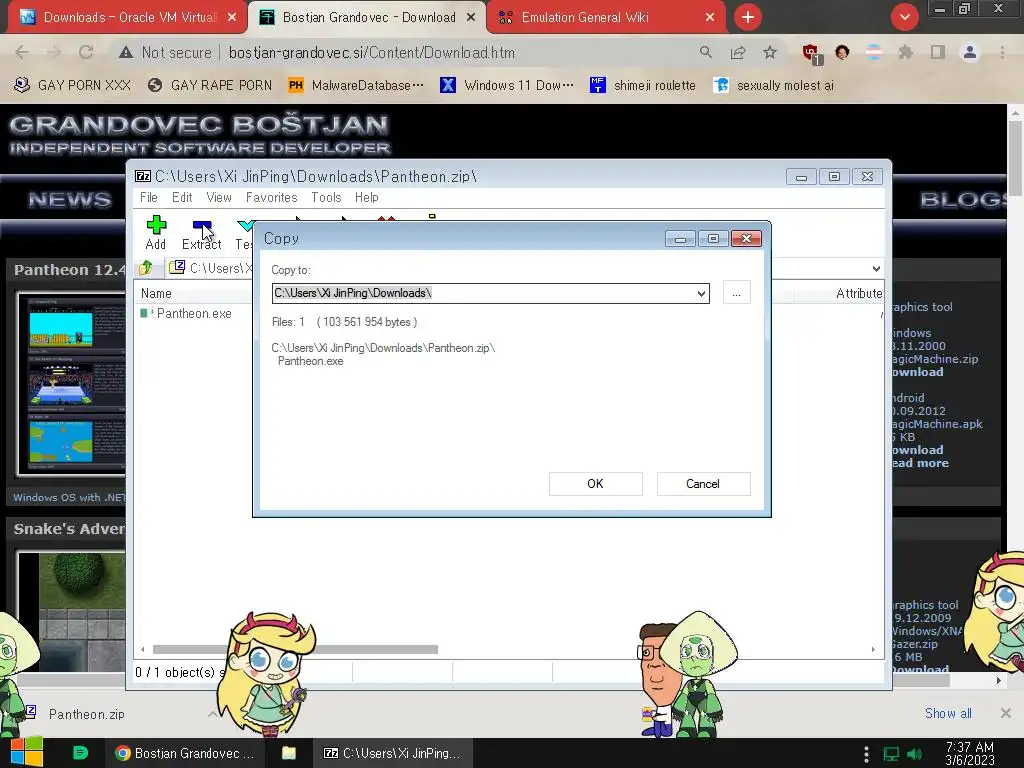Click the volume icon in system tray

pos(914,754)
